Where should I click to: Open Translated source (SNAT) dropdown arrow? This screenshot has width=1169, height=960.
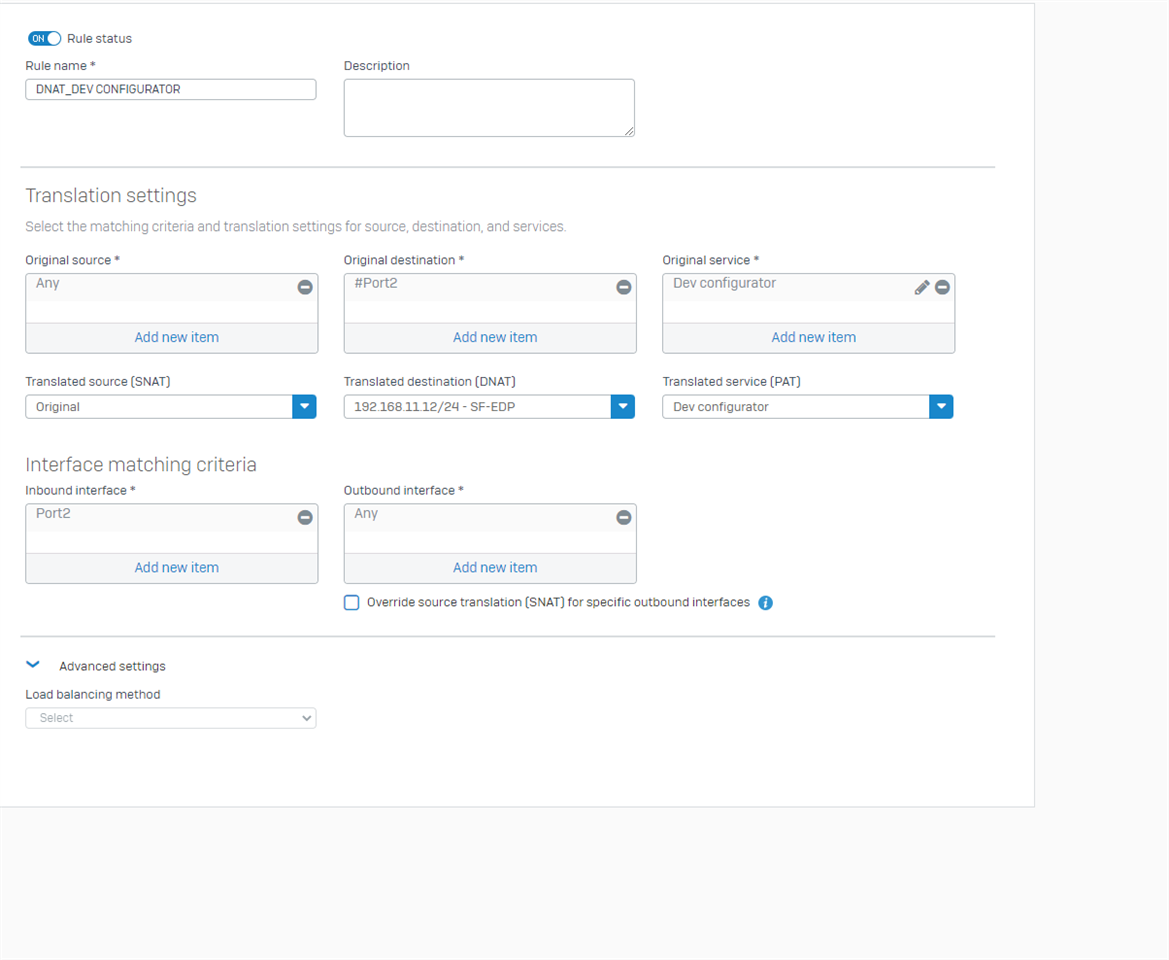tap(304, 407)
